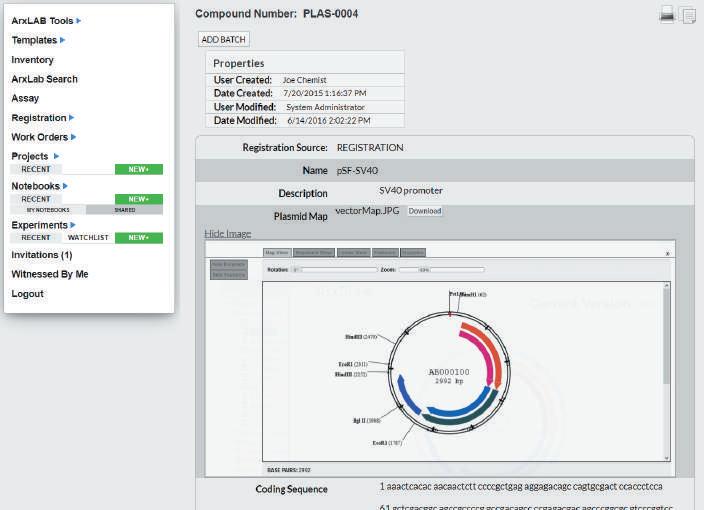The height and width of the screenshot is (510, 704).
Task: Expand the Work Orders arrow
Action: point(74,137)
